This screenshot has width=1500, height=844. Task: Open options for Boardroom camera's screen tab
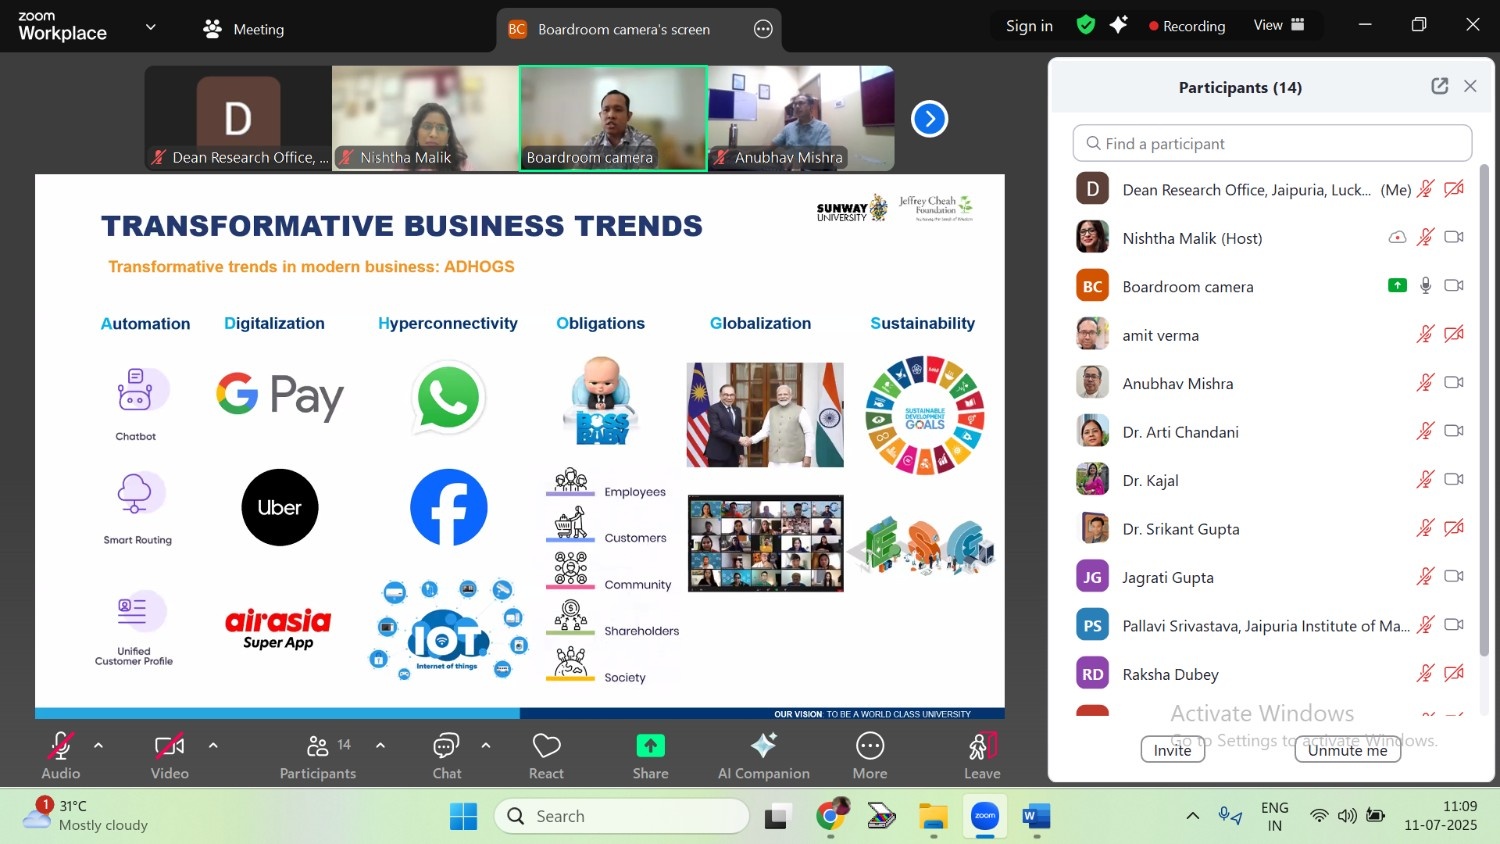tap(763, 29)
